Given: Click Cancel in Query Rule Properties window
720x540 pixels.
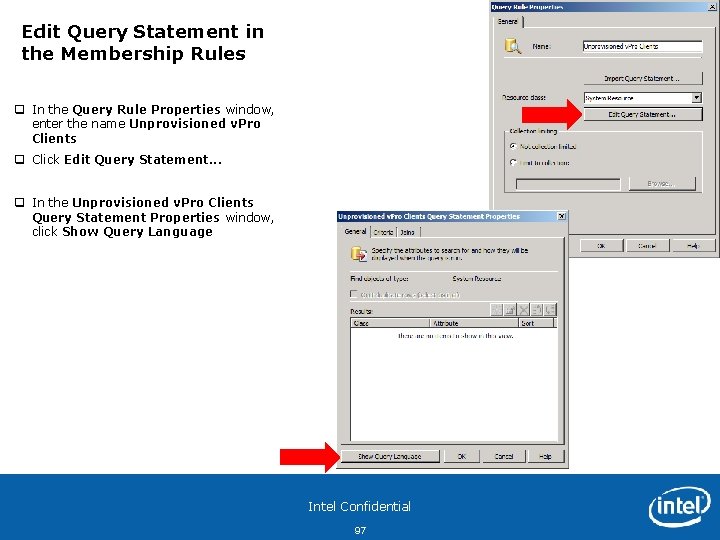Looking at the screenshot, I should [647, 246].
